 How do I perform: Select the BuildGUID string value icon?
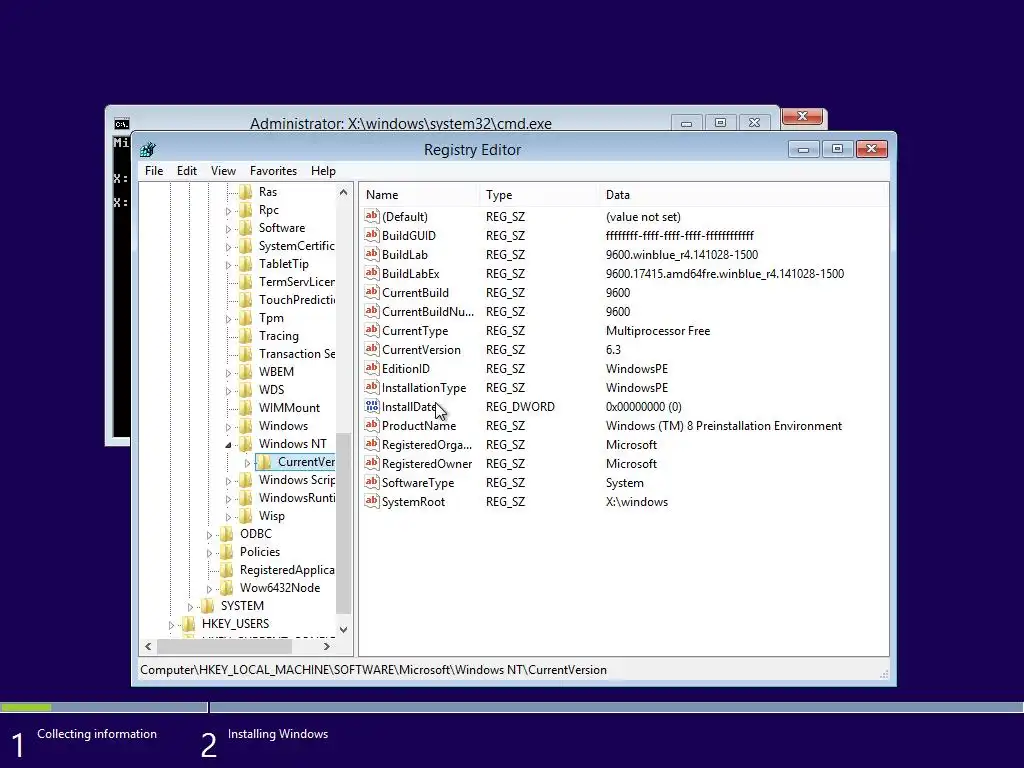click(372, 235)
